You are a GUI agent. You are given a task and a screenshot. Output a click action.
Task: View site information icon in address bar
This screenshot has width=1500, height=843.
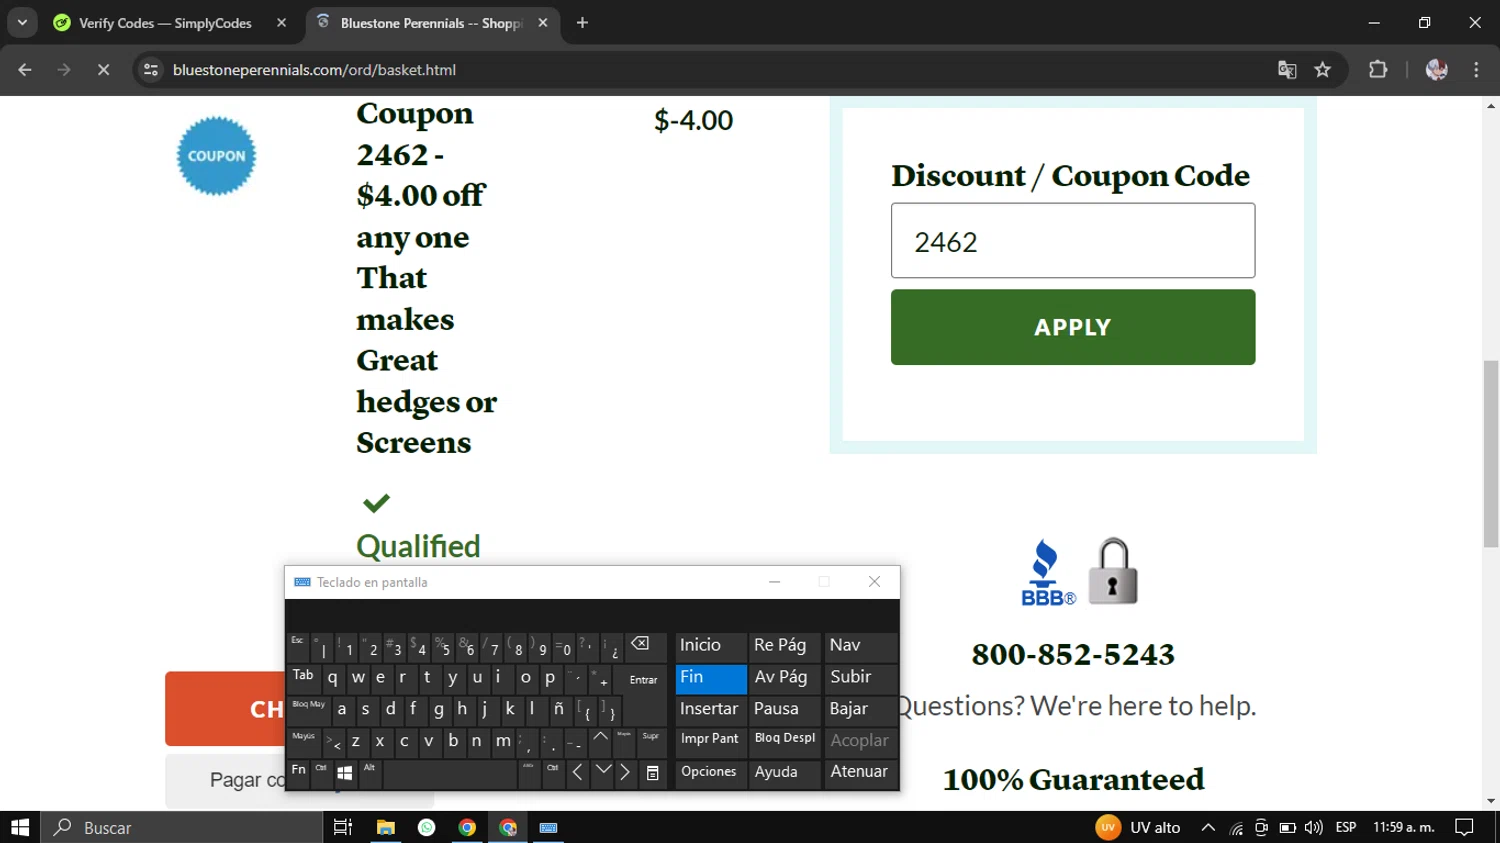151,70
